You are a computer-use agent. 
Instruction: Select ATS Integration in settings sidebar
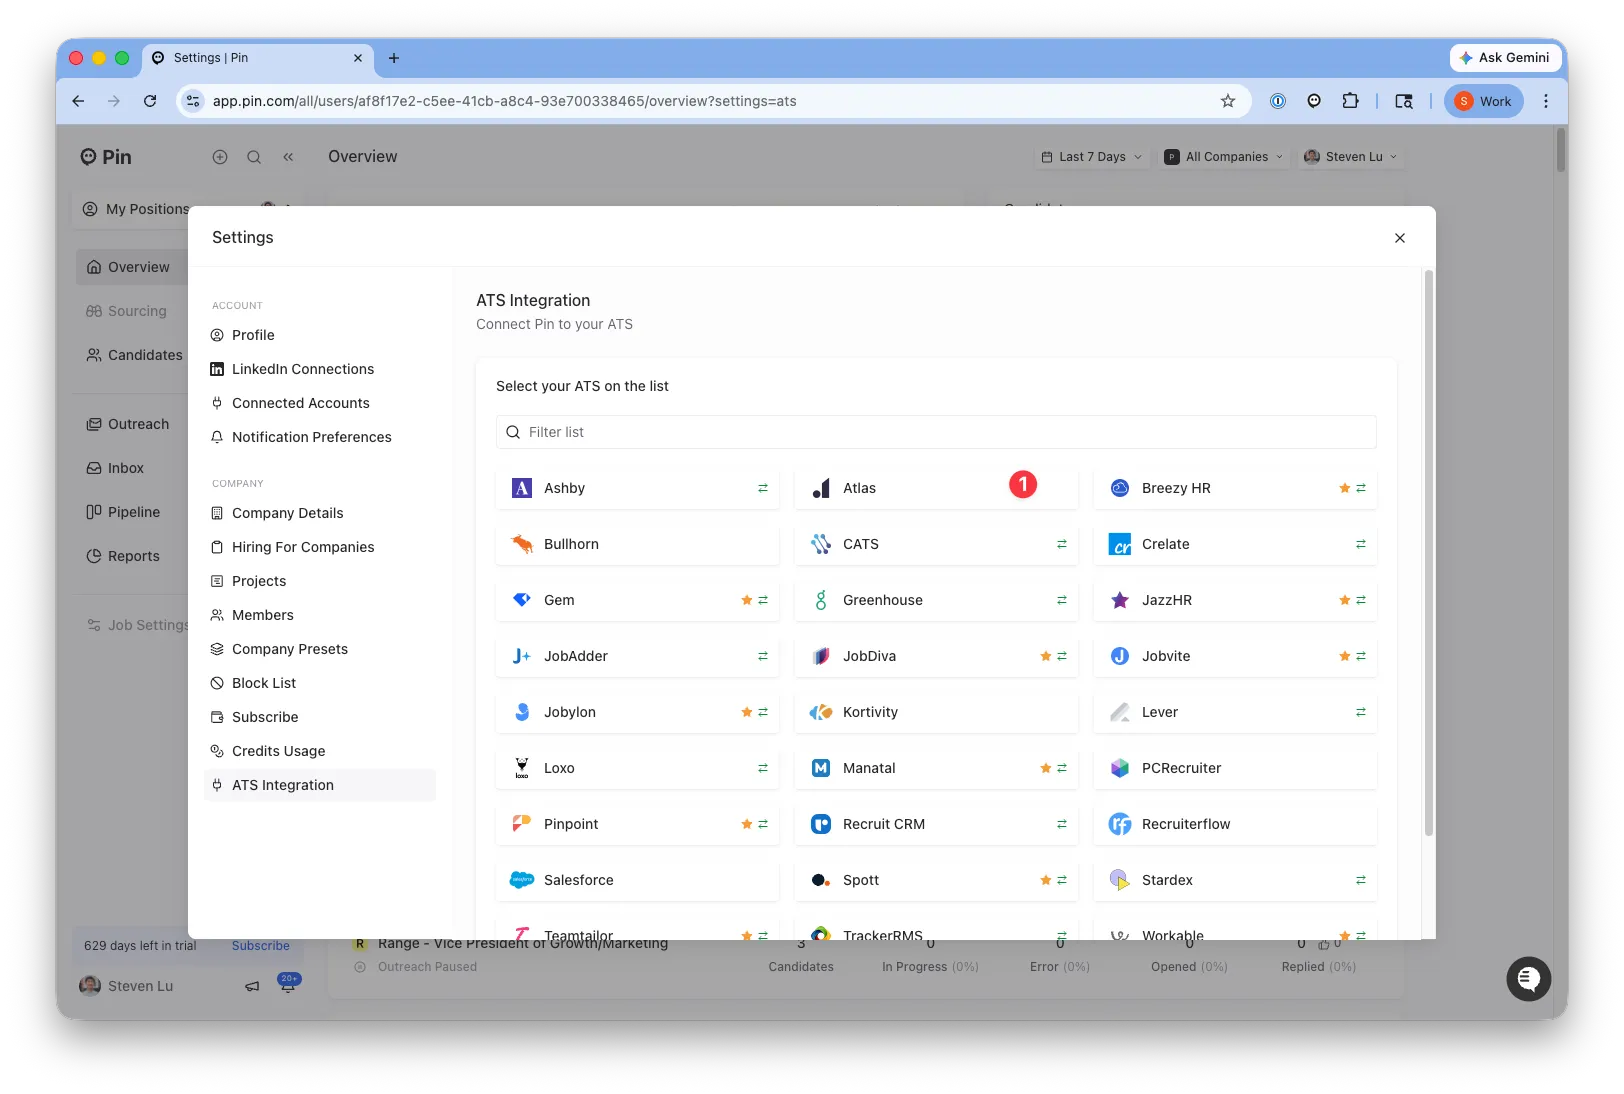click(320, 785)
